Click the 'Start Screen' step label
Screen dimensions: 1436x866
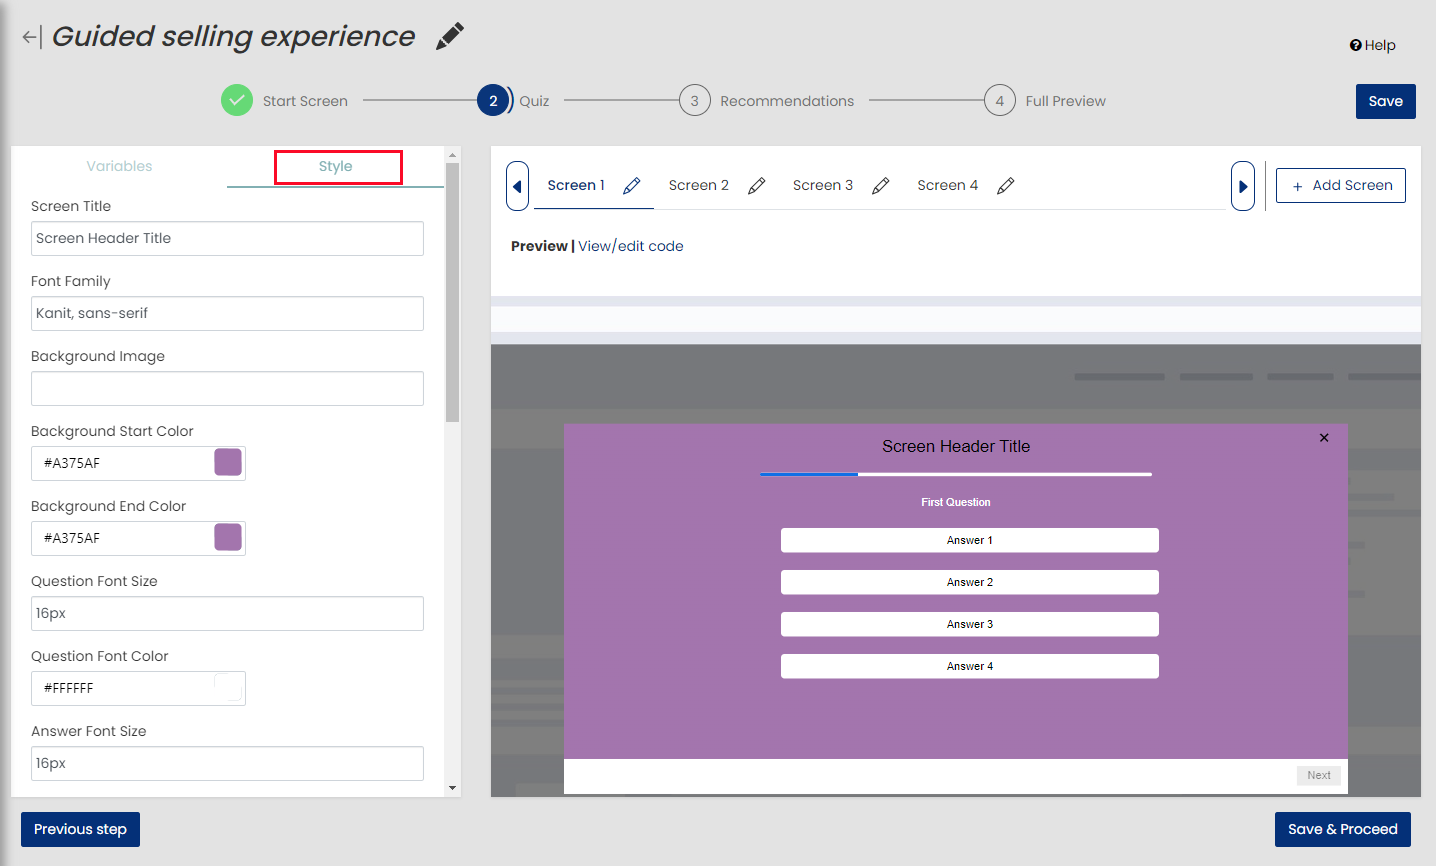(x=305, y=101)
